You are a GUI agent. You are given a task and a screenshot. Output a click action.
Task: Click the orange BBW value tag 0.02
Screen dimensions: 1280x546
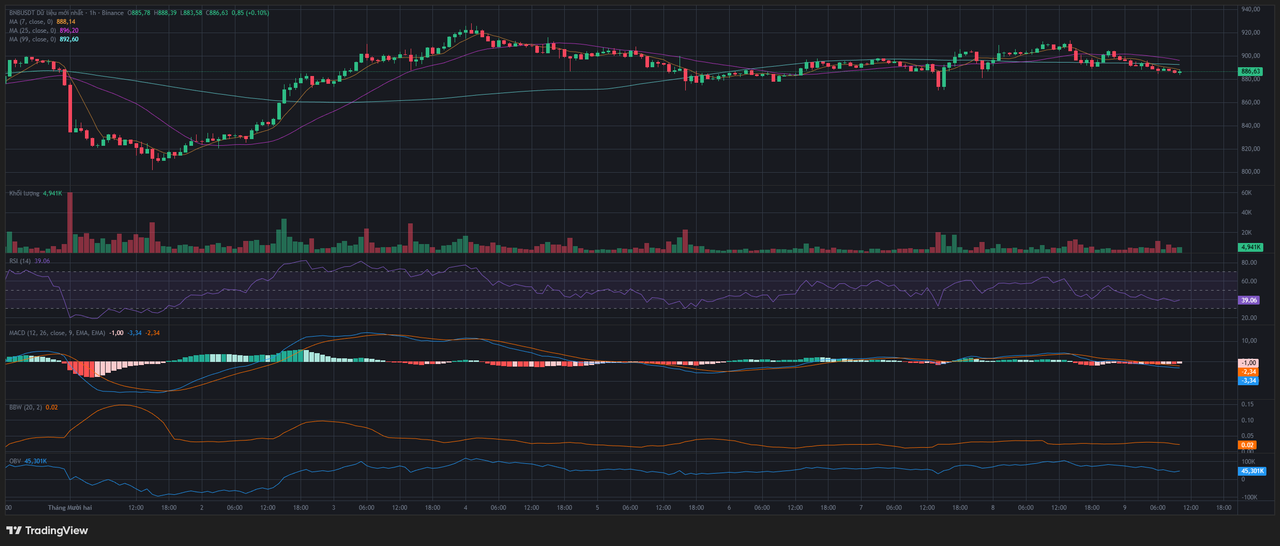tap(1245, 445)
